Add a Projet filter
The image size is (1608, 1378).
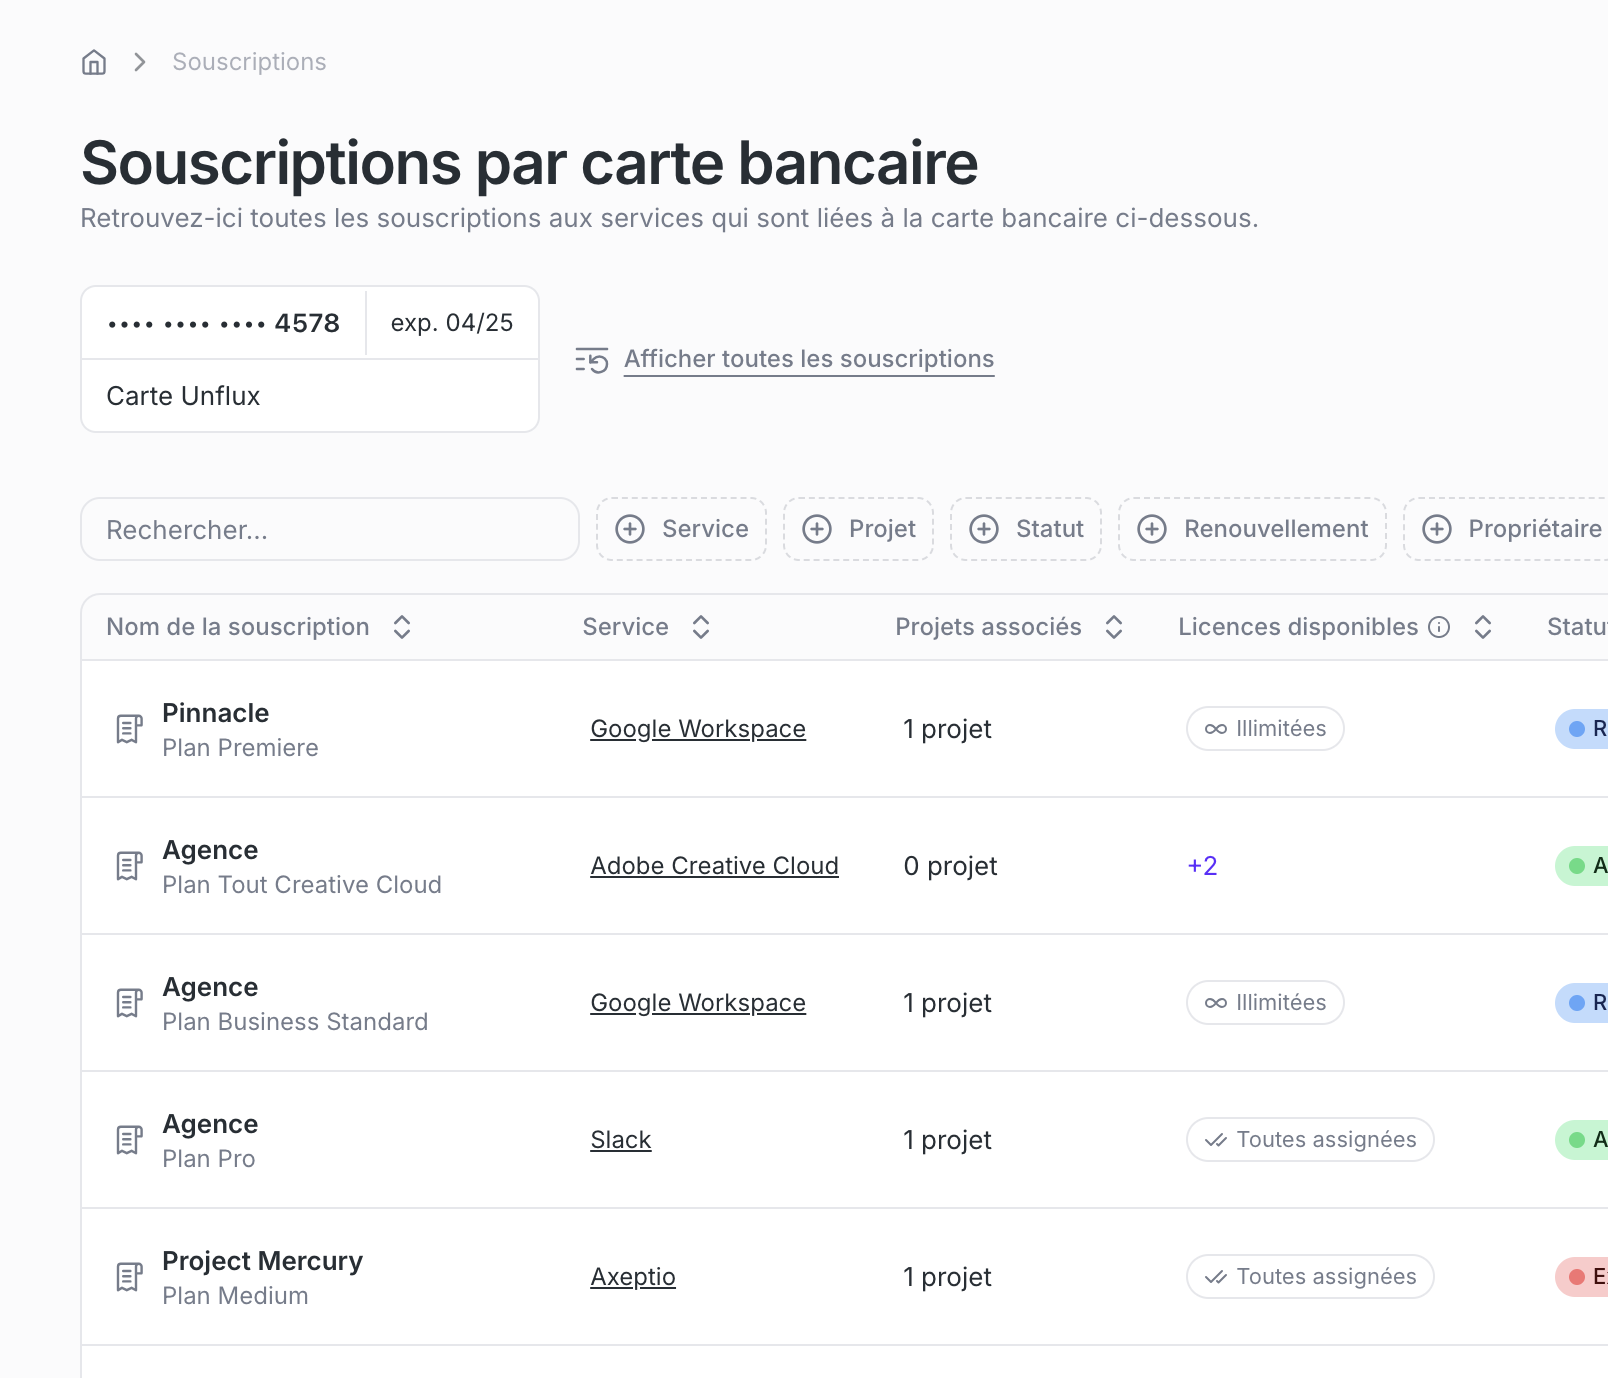tap(858, 529)
